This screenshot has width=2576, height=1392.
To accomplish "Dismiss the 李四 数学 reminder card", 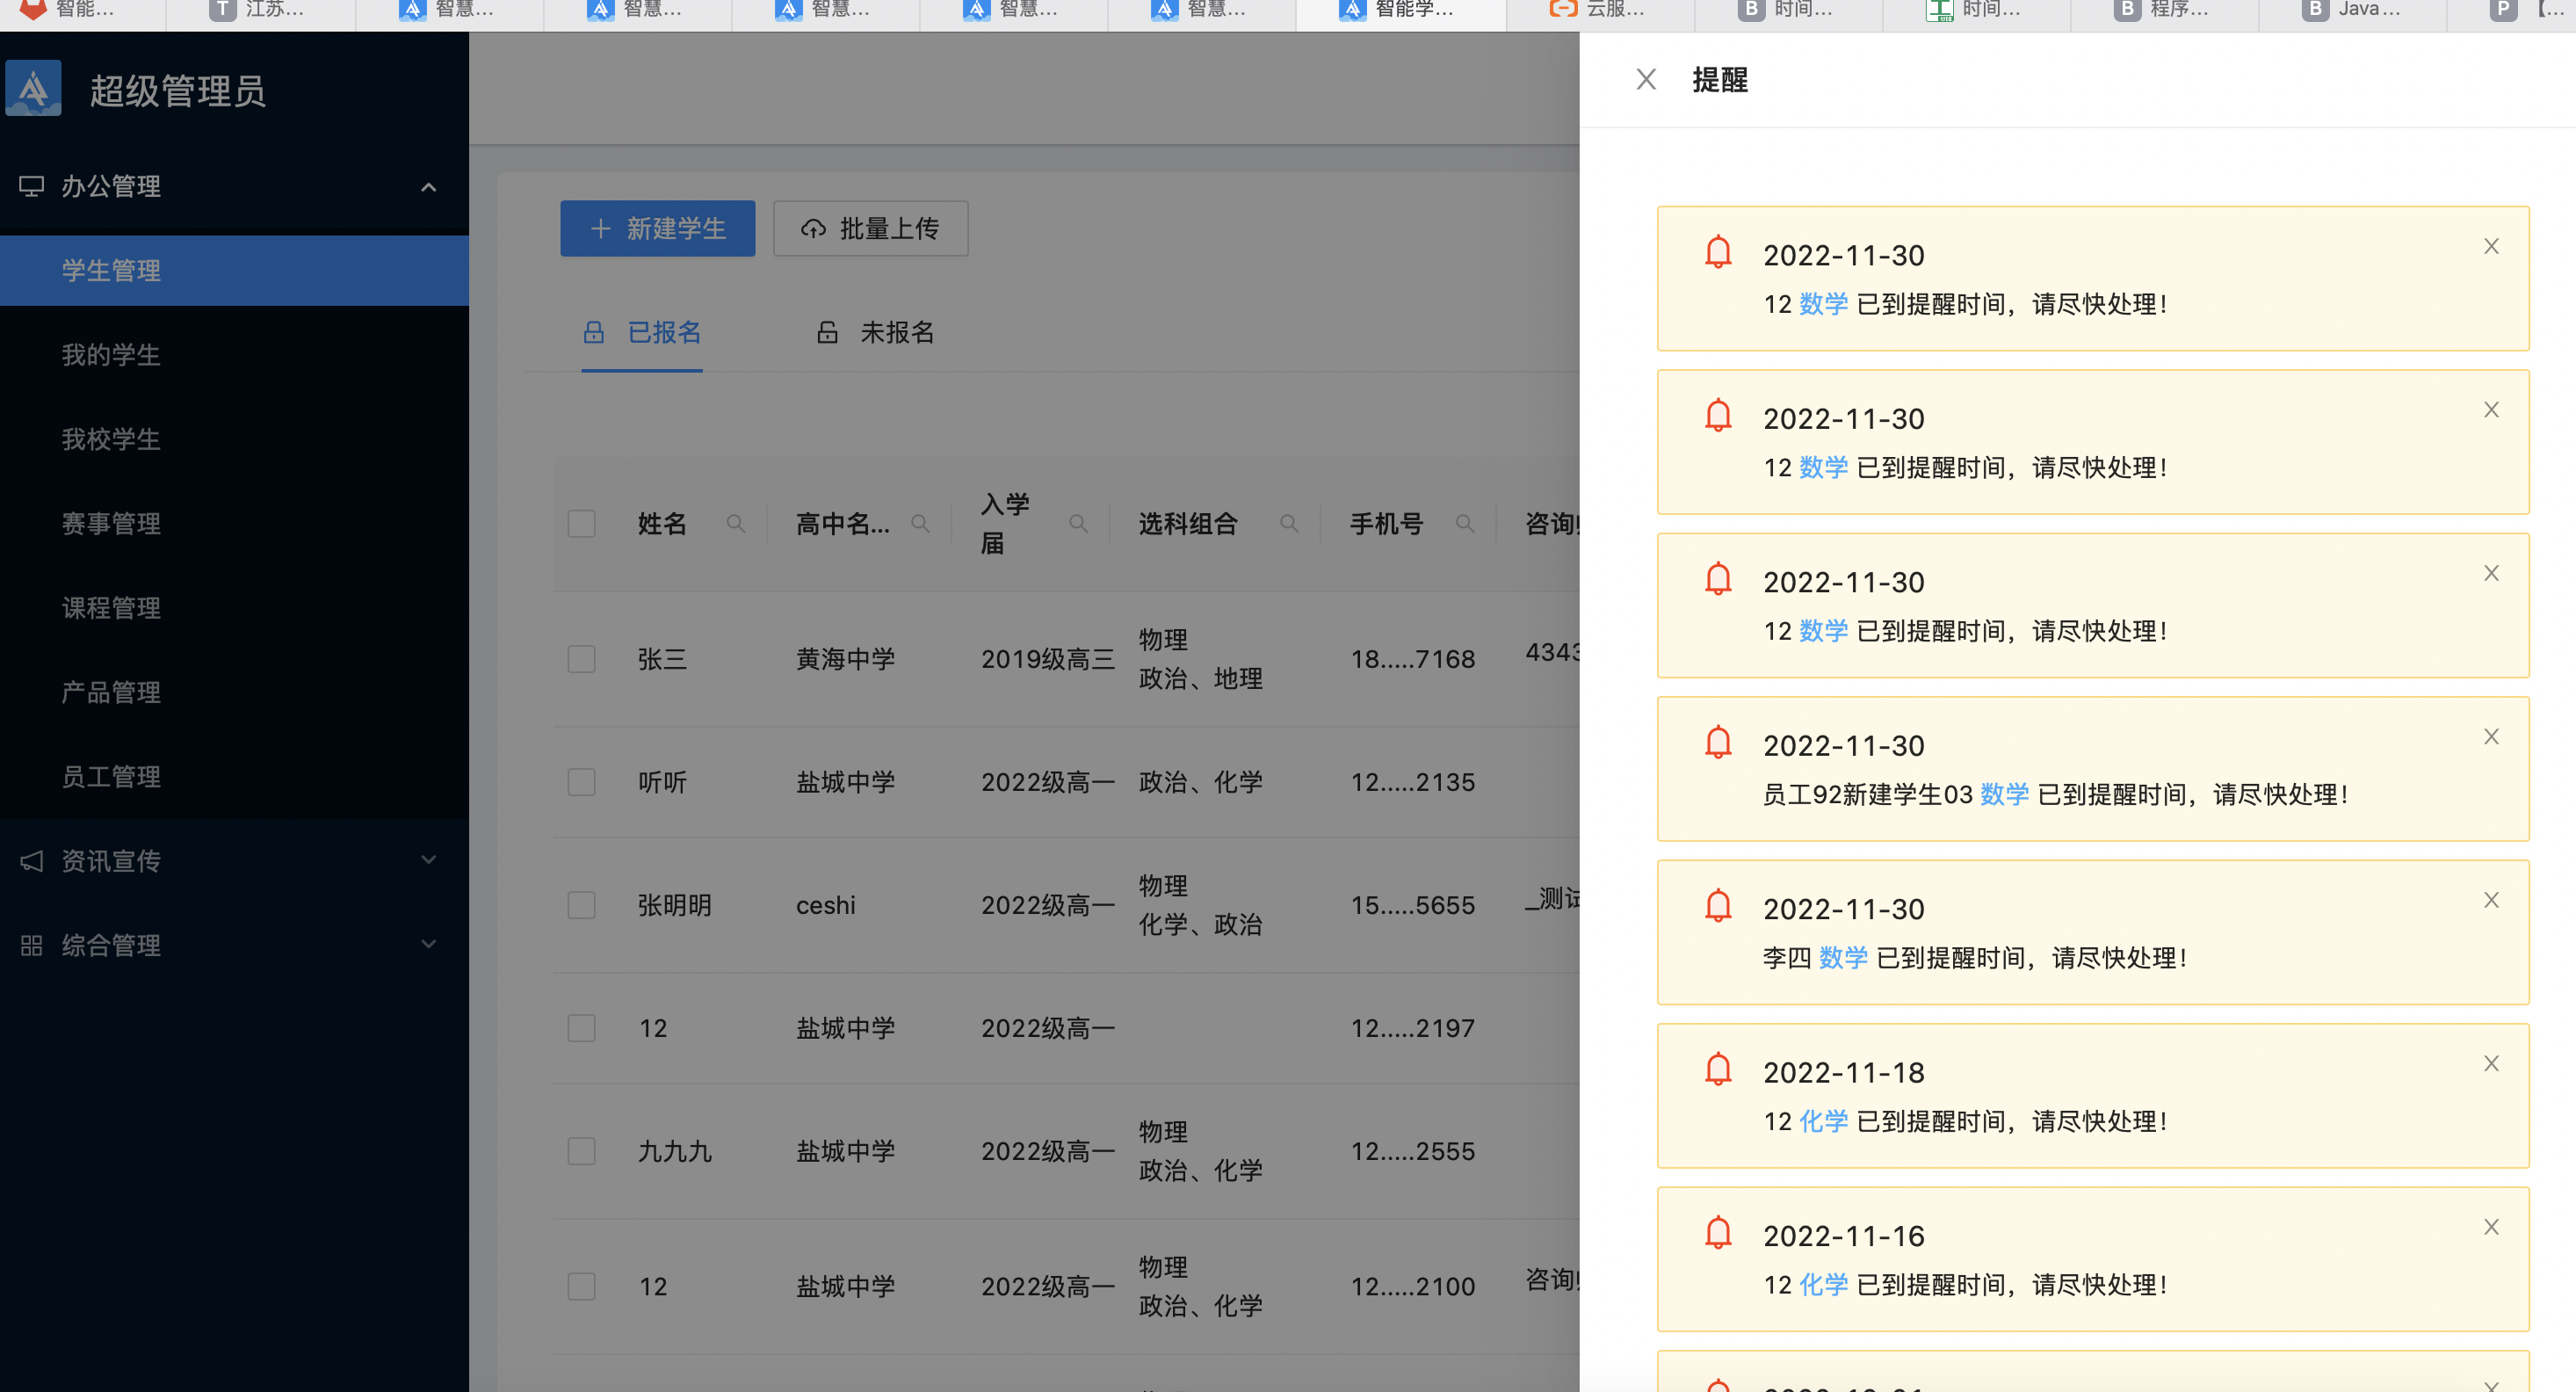I will (x=2491, y=900).
